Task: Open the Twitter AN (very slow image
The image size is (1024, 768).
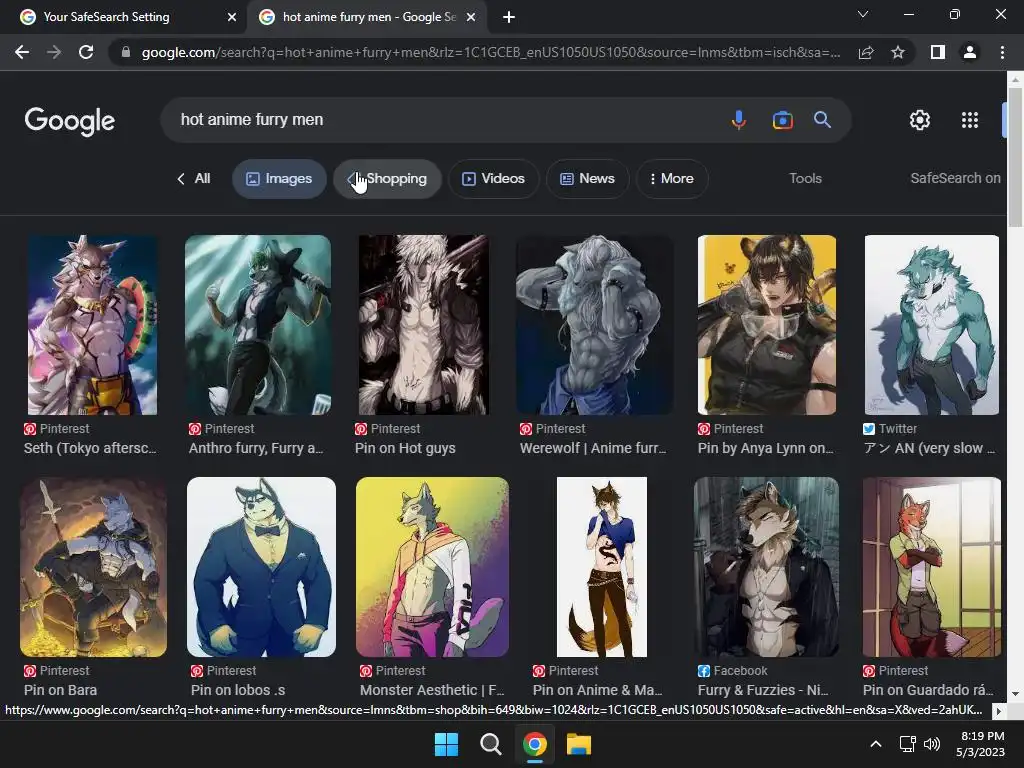Action: coord(932,325)
